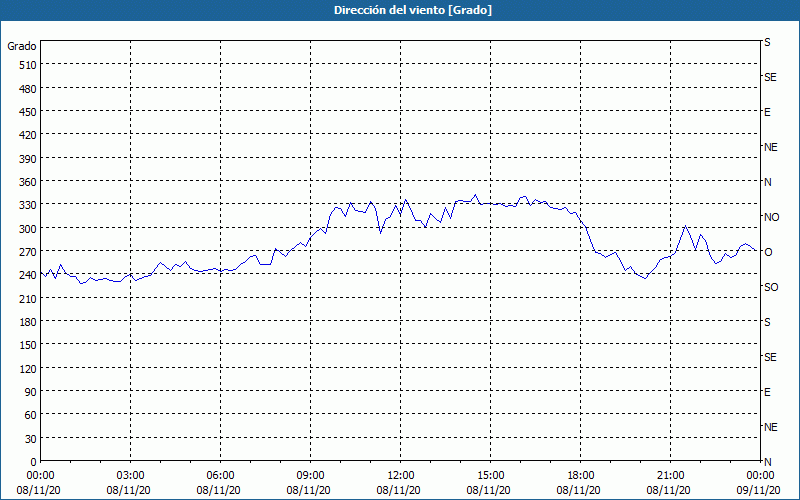Click the 420 y-axis label
This screenshot has width=800, height=500.
click(x=28, y=135)
